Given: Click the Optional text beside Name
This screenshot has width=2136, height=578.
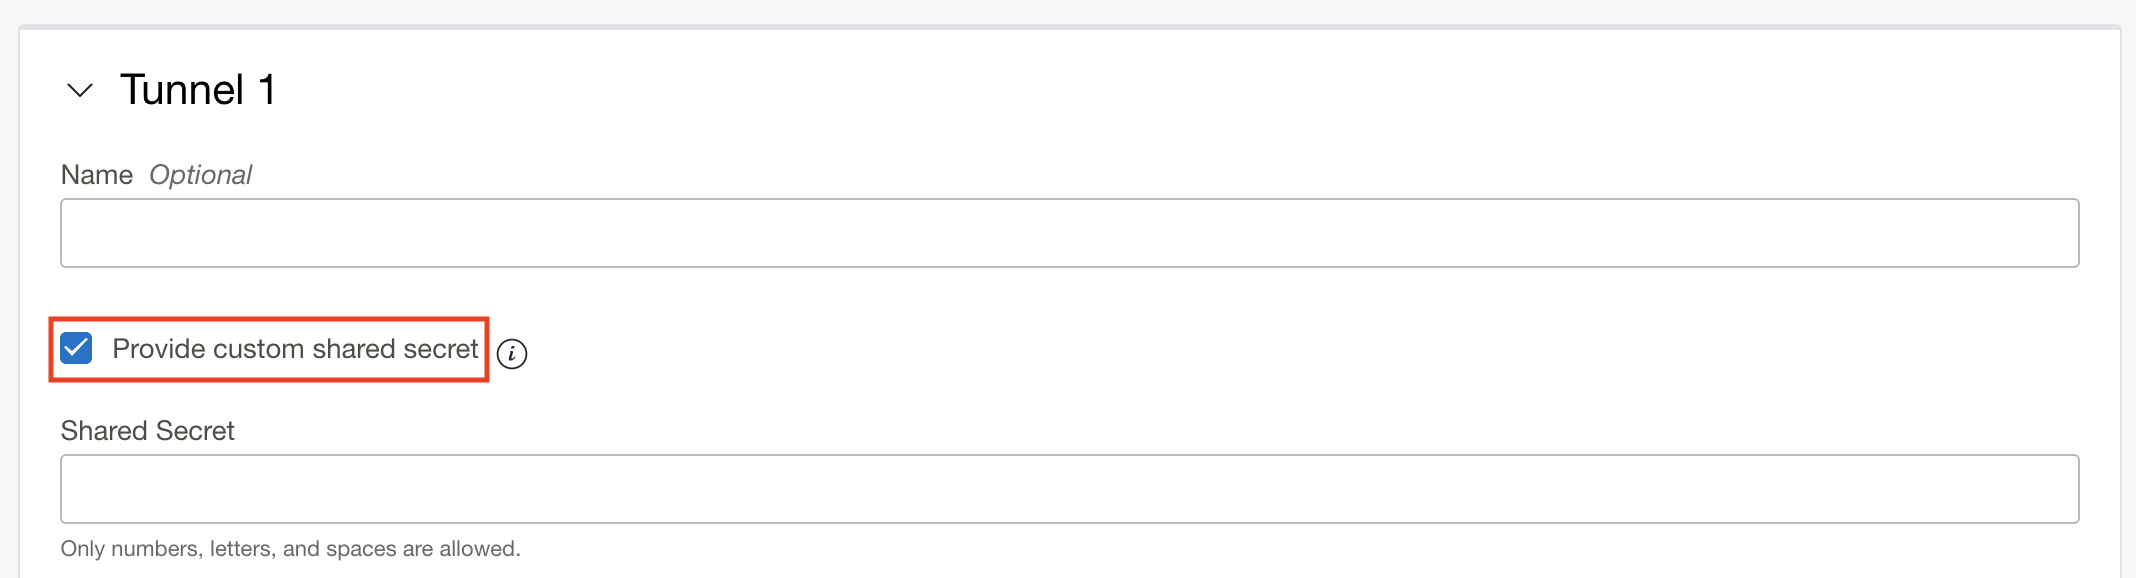Looking at the screenshot, I should 200,175.
